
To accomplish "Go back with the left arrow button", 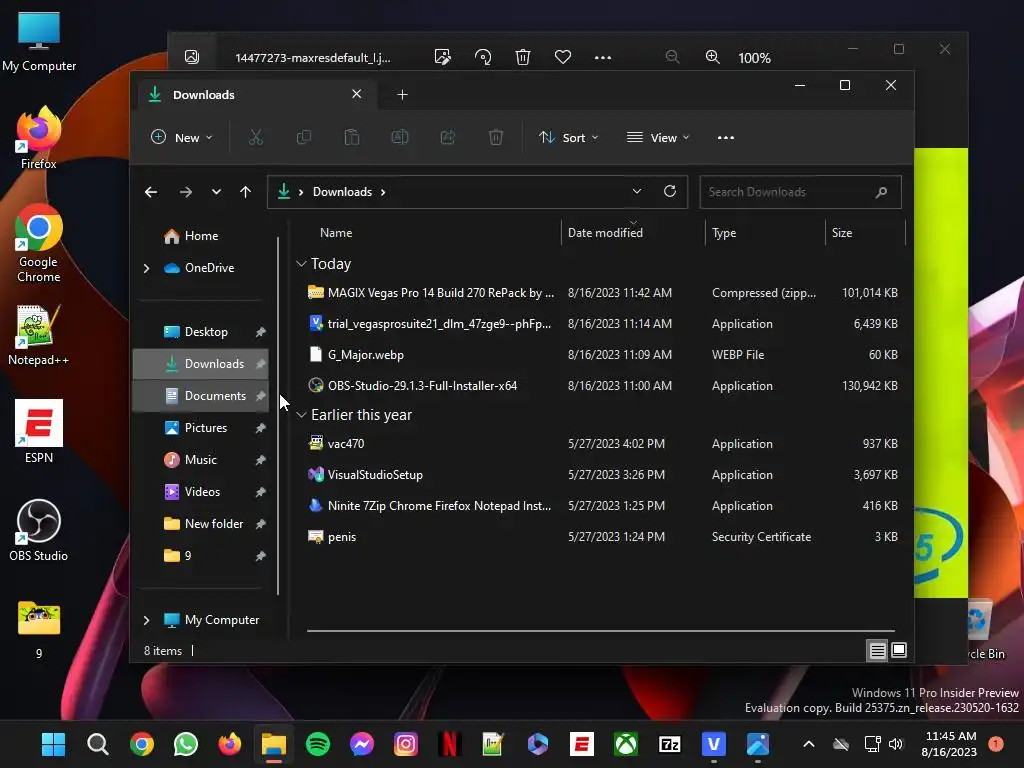I will [151, 191].
